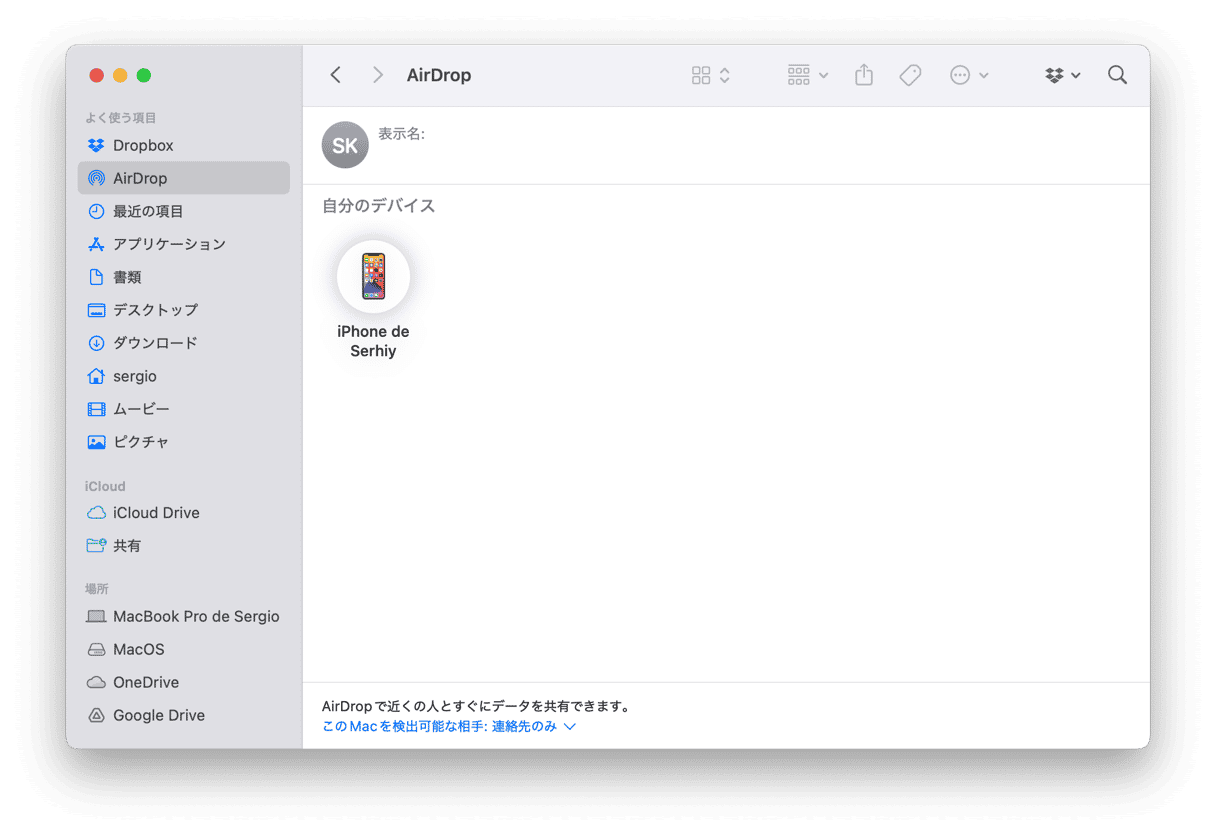Open ダウンロード folder in sidebar
Viewport: 1216px width, 836px height.
(184, 343)
